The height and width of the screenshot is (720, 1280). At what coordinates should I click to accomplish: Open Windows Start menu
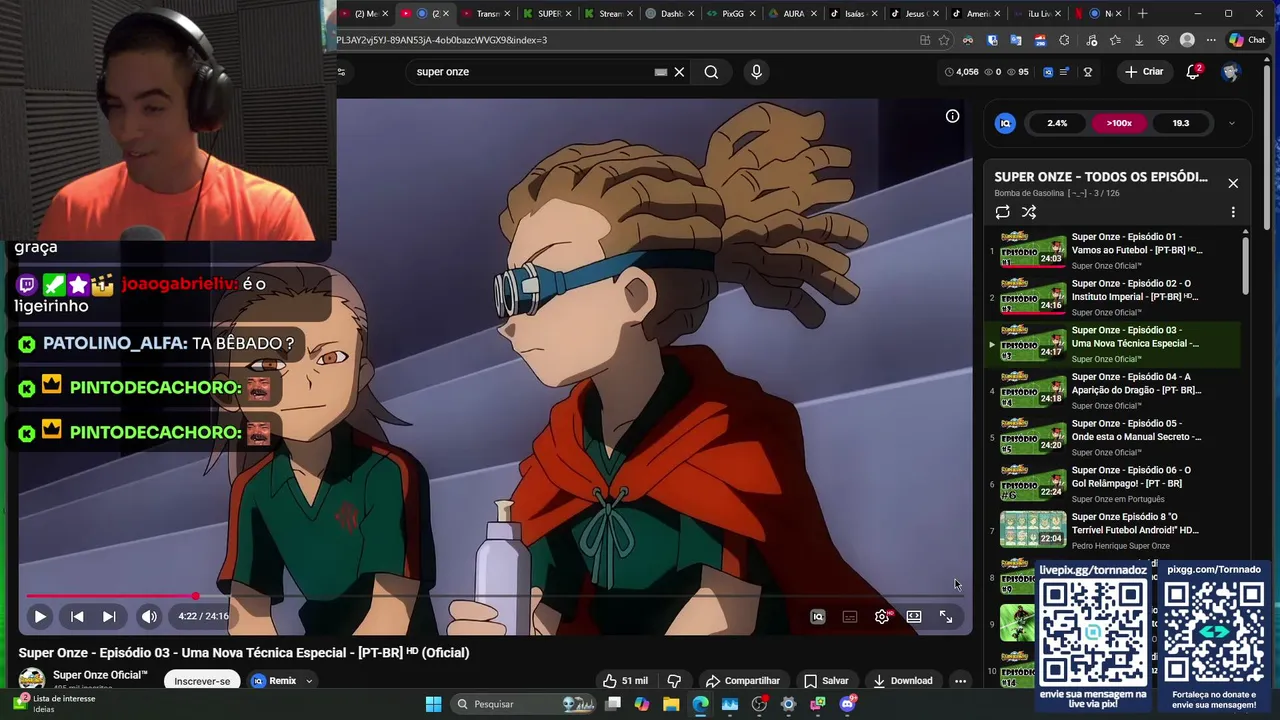point(433,704)
